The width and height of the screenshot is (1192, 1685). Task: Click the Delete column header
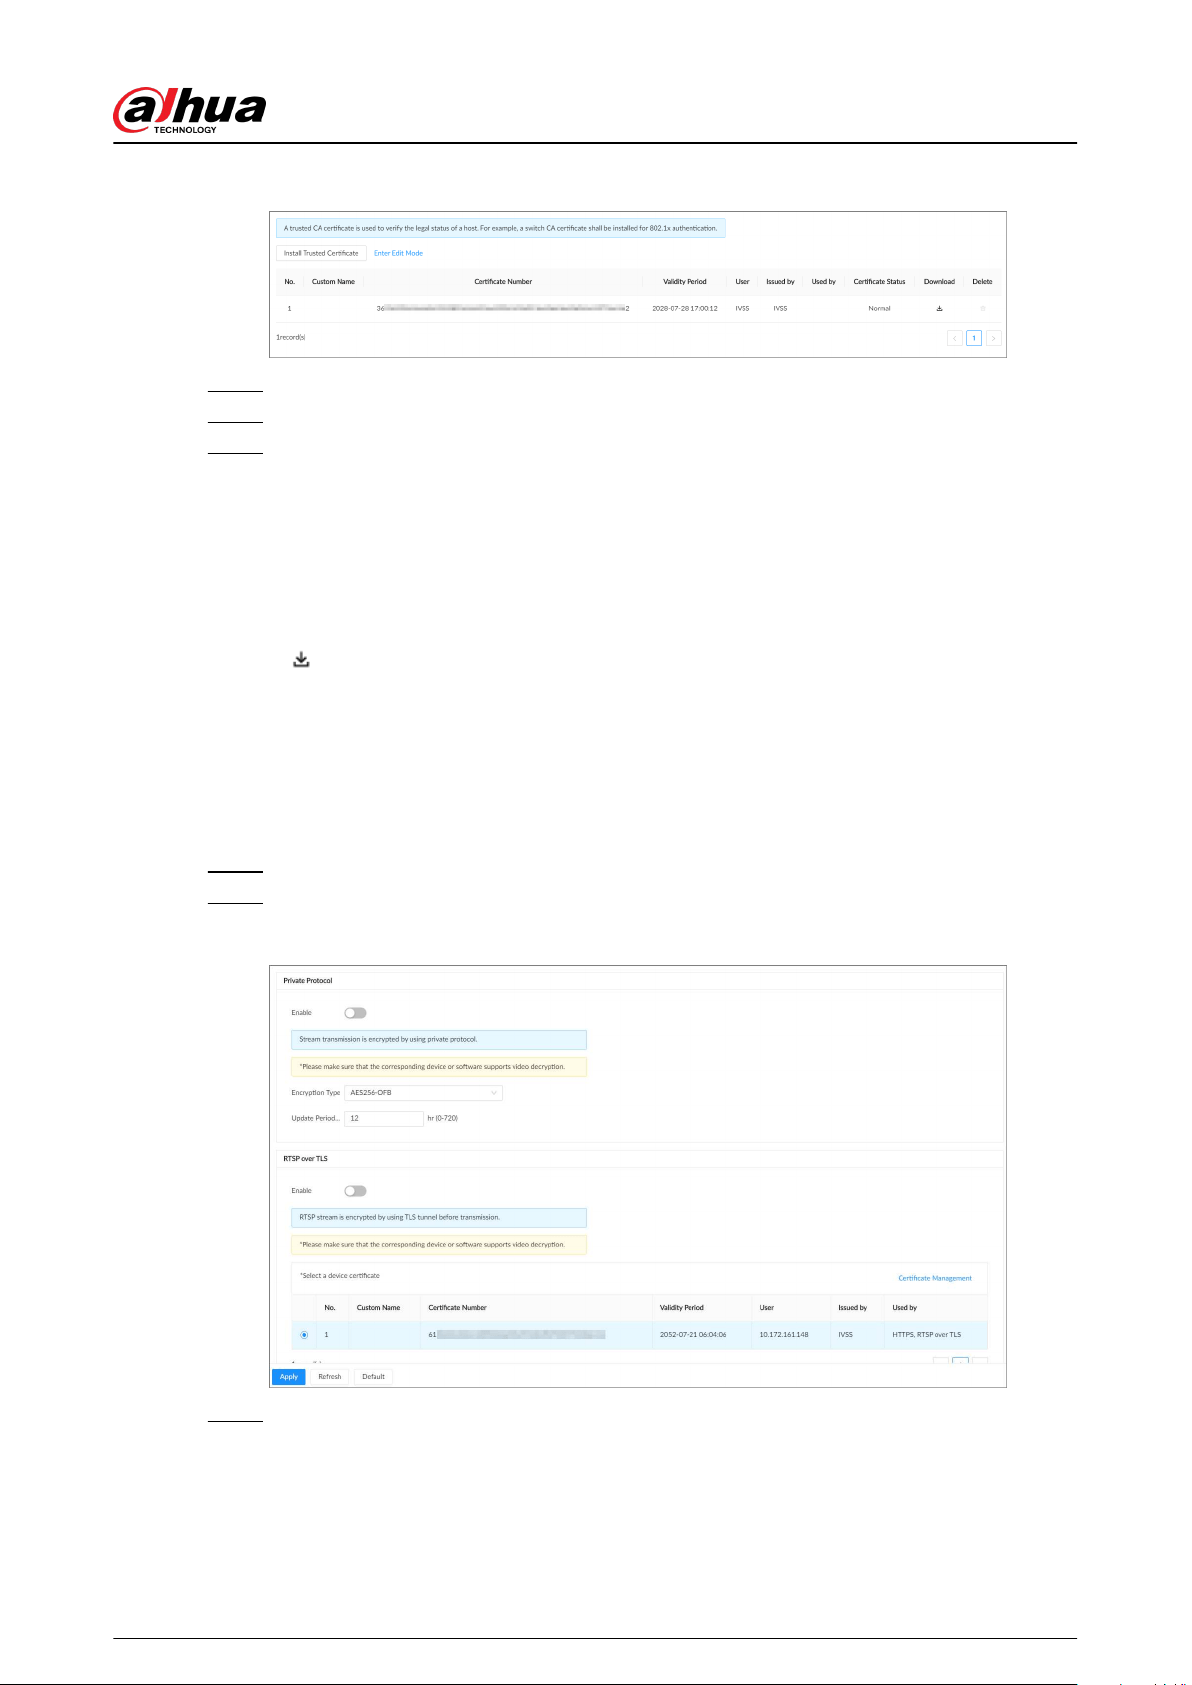pyautogui.click(x=982, y=282)
